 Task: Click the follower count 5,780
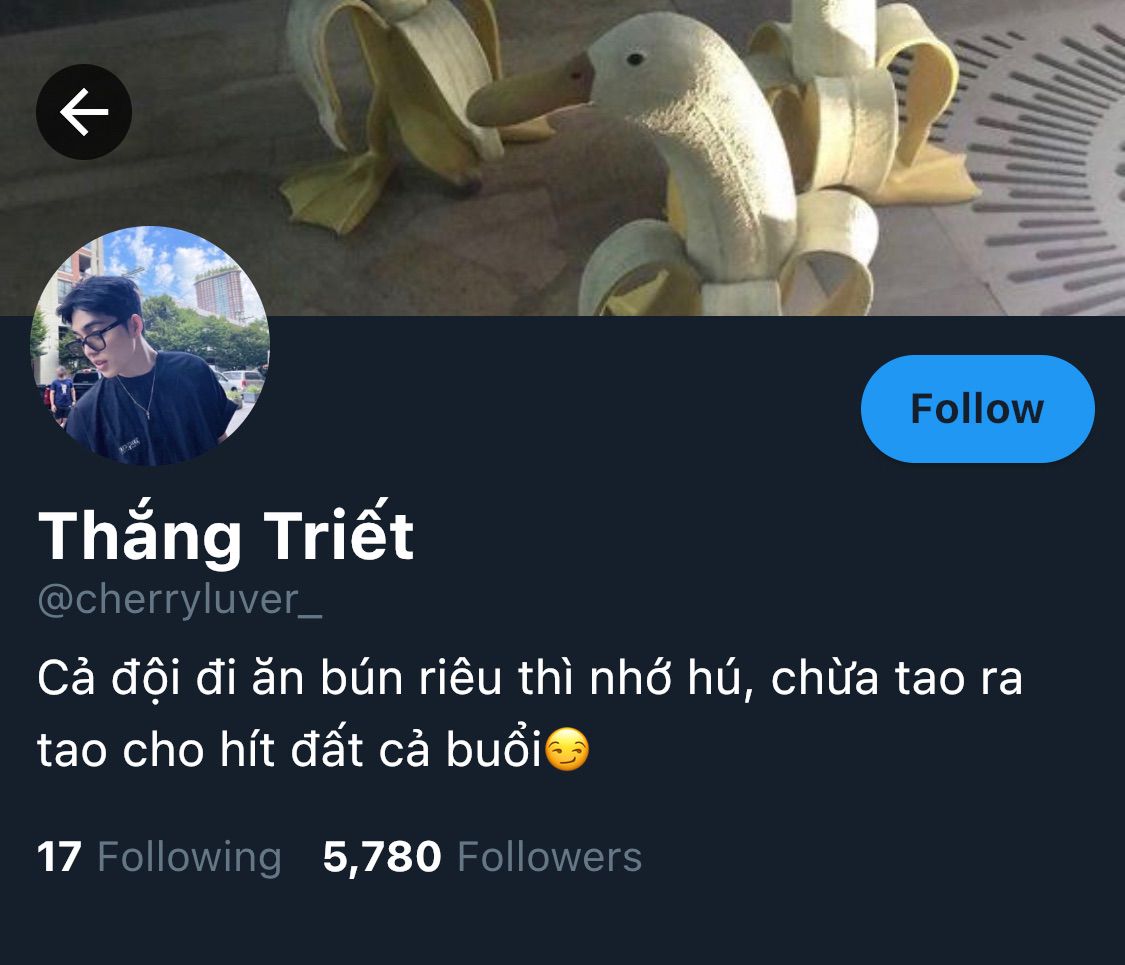click(x=382, y=857)
